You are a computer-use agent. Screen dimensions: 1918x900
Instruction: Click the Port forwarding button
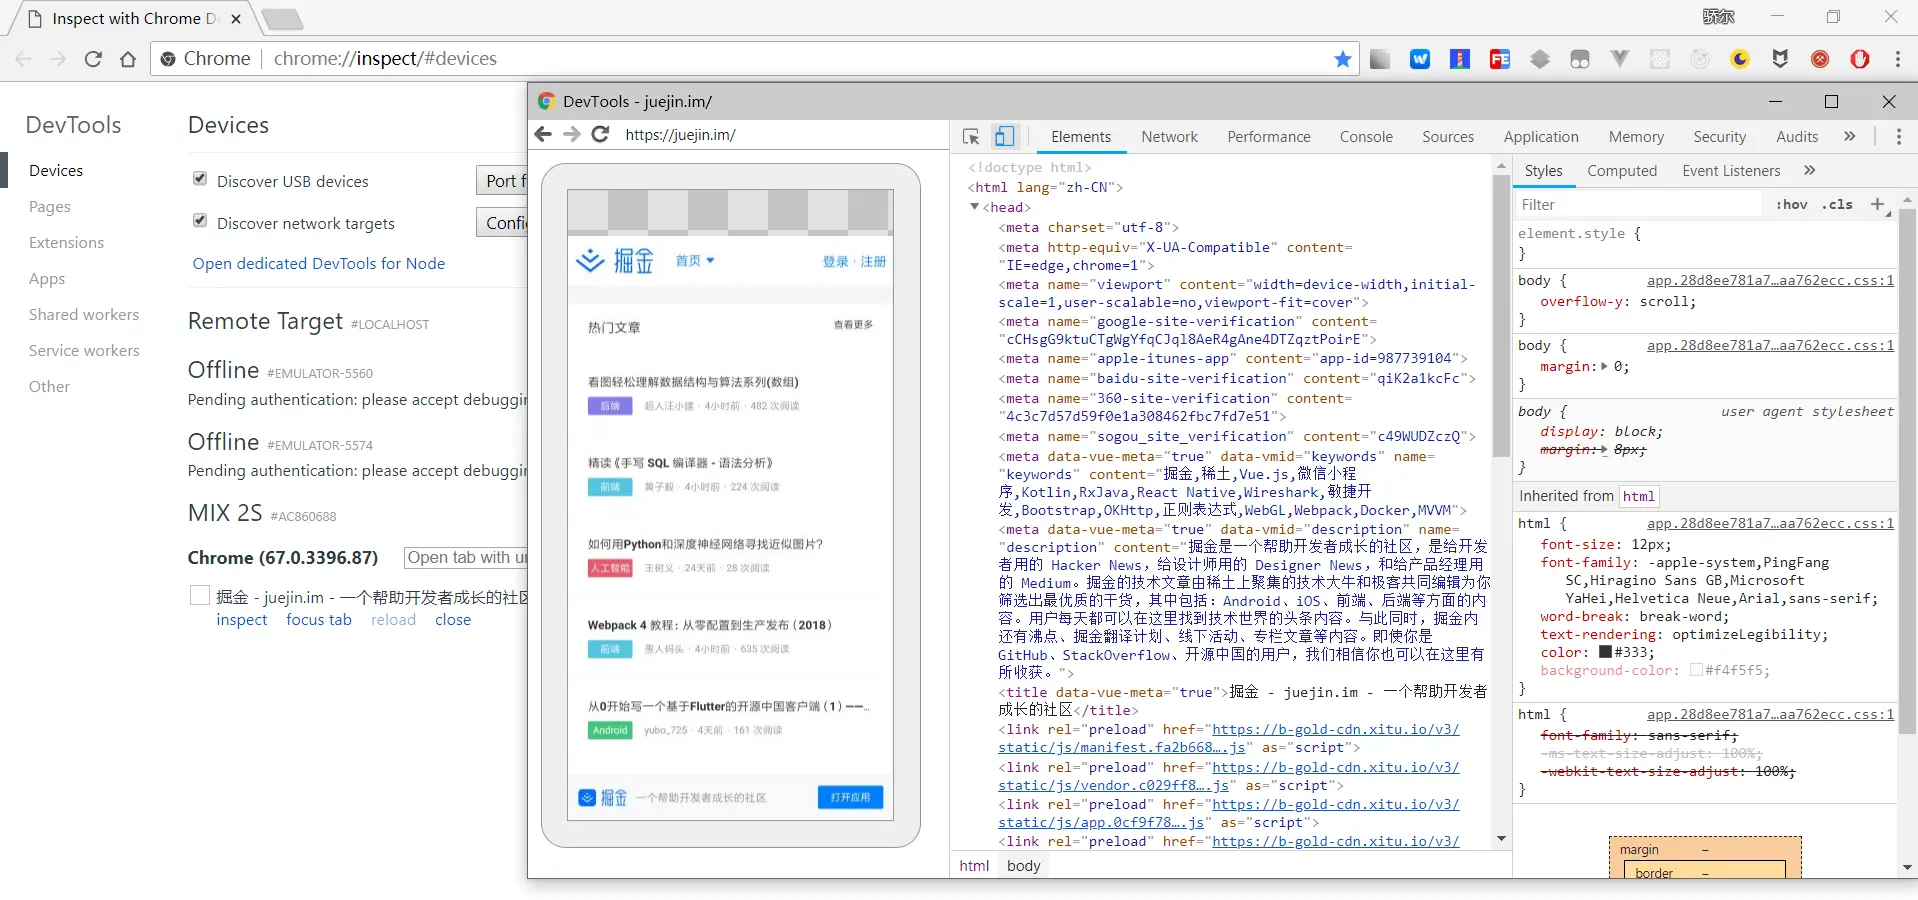point(502,181)
